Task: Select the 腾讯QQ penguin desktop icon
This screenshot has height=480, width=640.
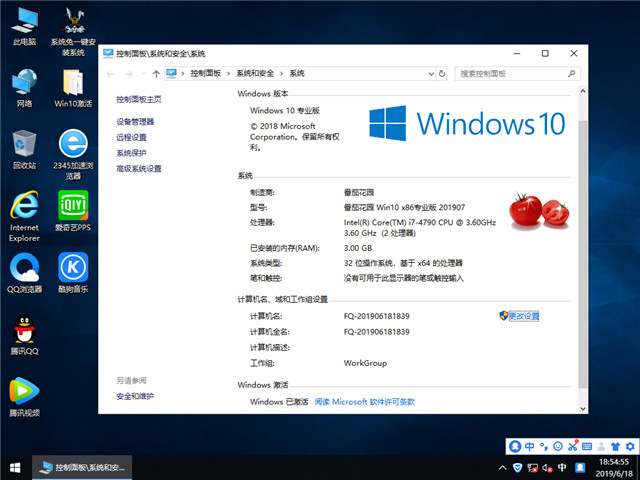Action: pos(24,335)
